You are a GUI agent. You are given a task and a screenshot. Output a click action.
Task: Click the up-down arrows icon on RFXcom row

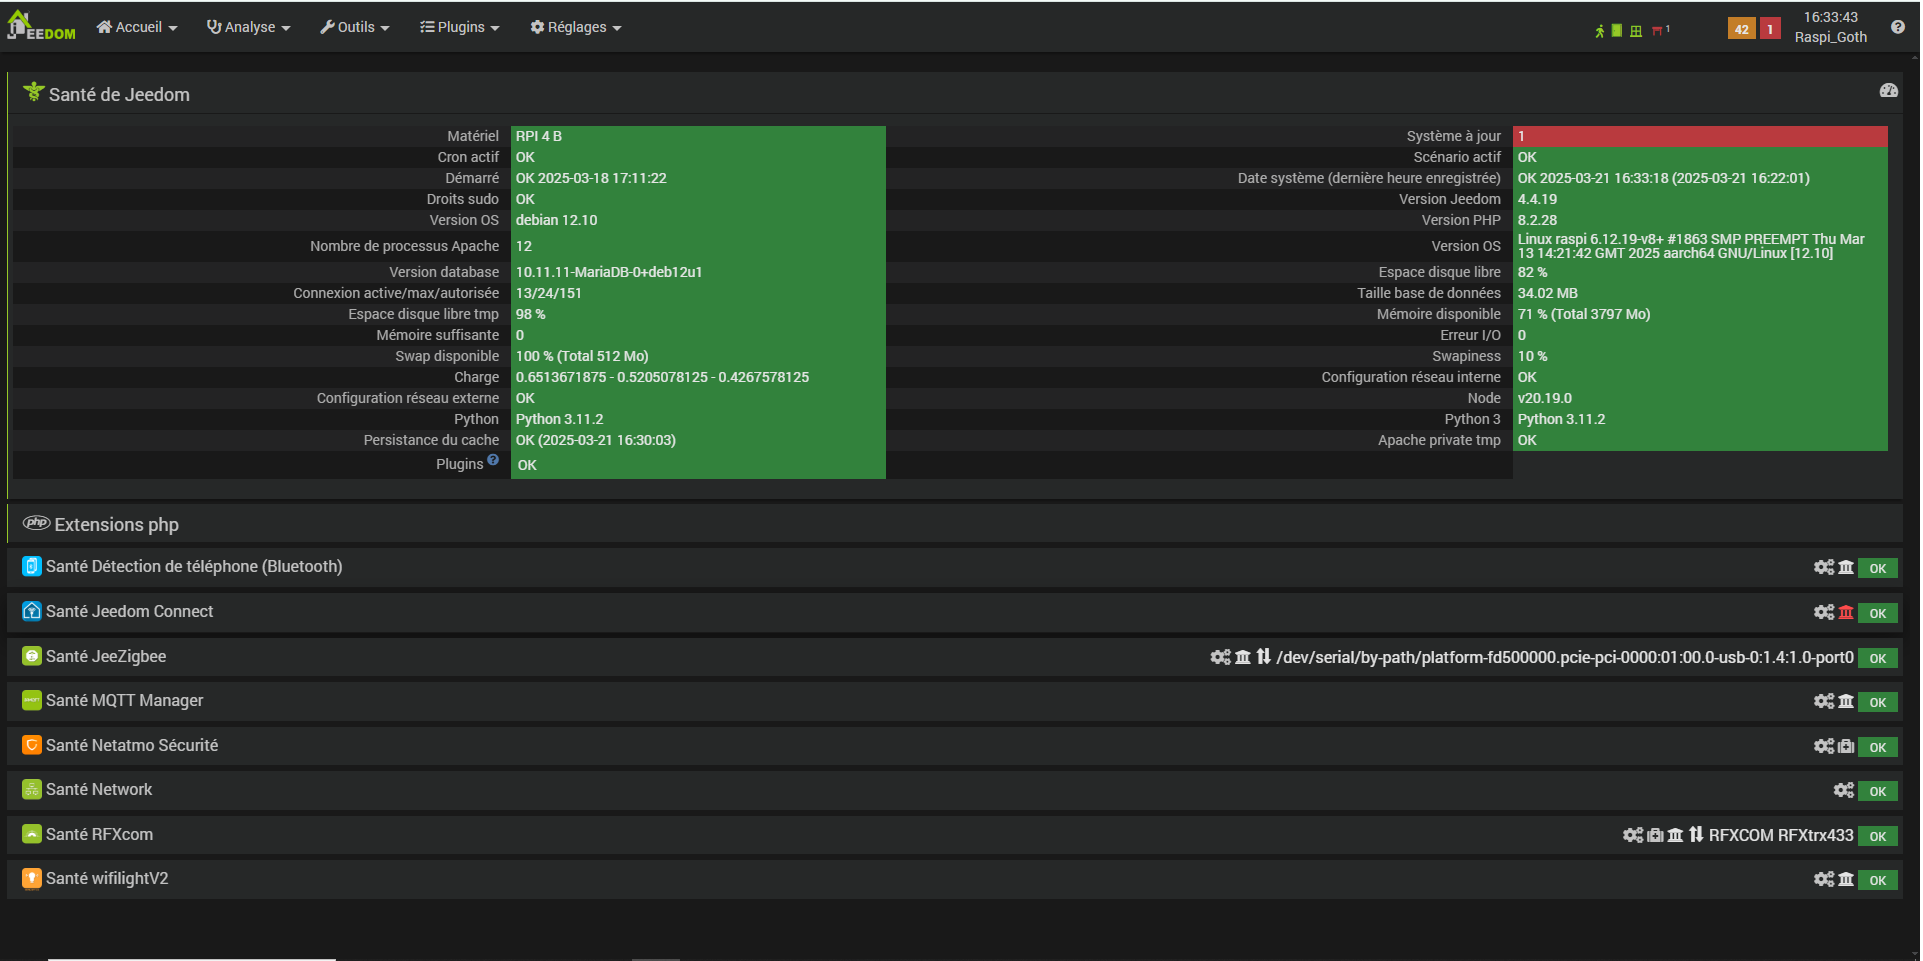point(1696,835)
